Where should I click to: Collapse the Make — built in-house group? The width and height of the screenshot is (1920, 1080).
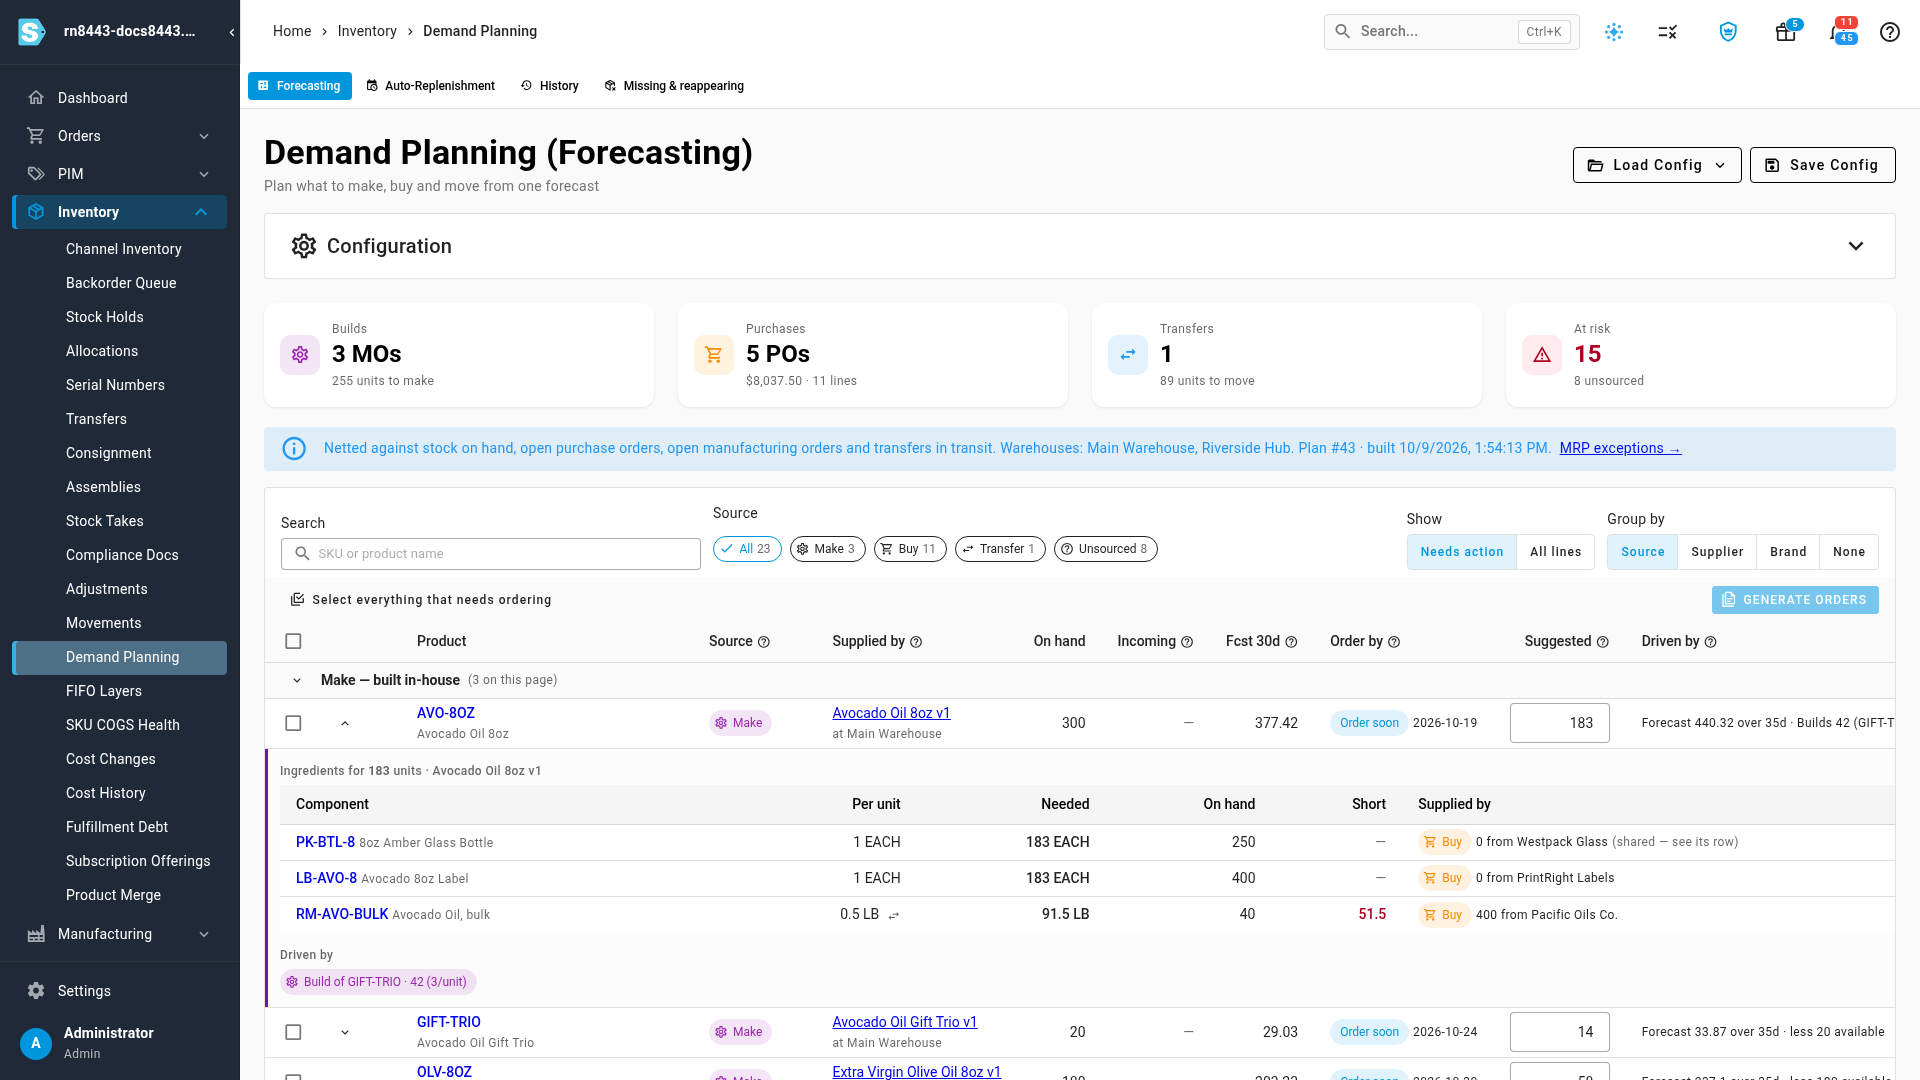(x=297, y=681)
